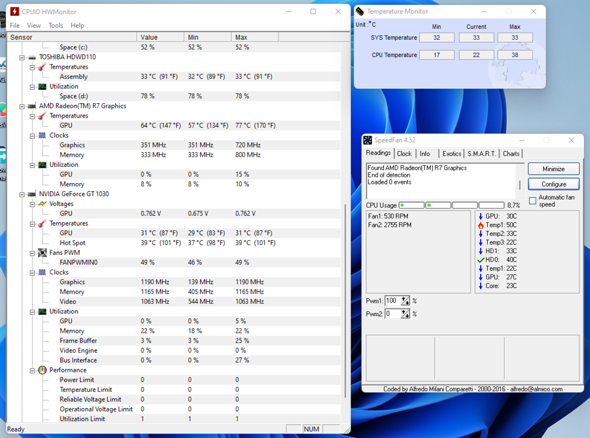Screen dimensions: 590x438
Task: Click the green checkmark icon beside HD0: 40C
Action: coord(481,260)
